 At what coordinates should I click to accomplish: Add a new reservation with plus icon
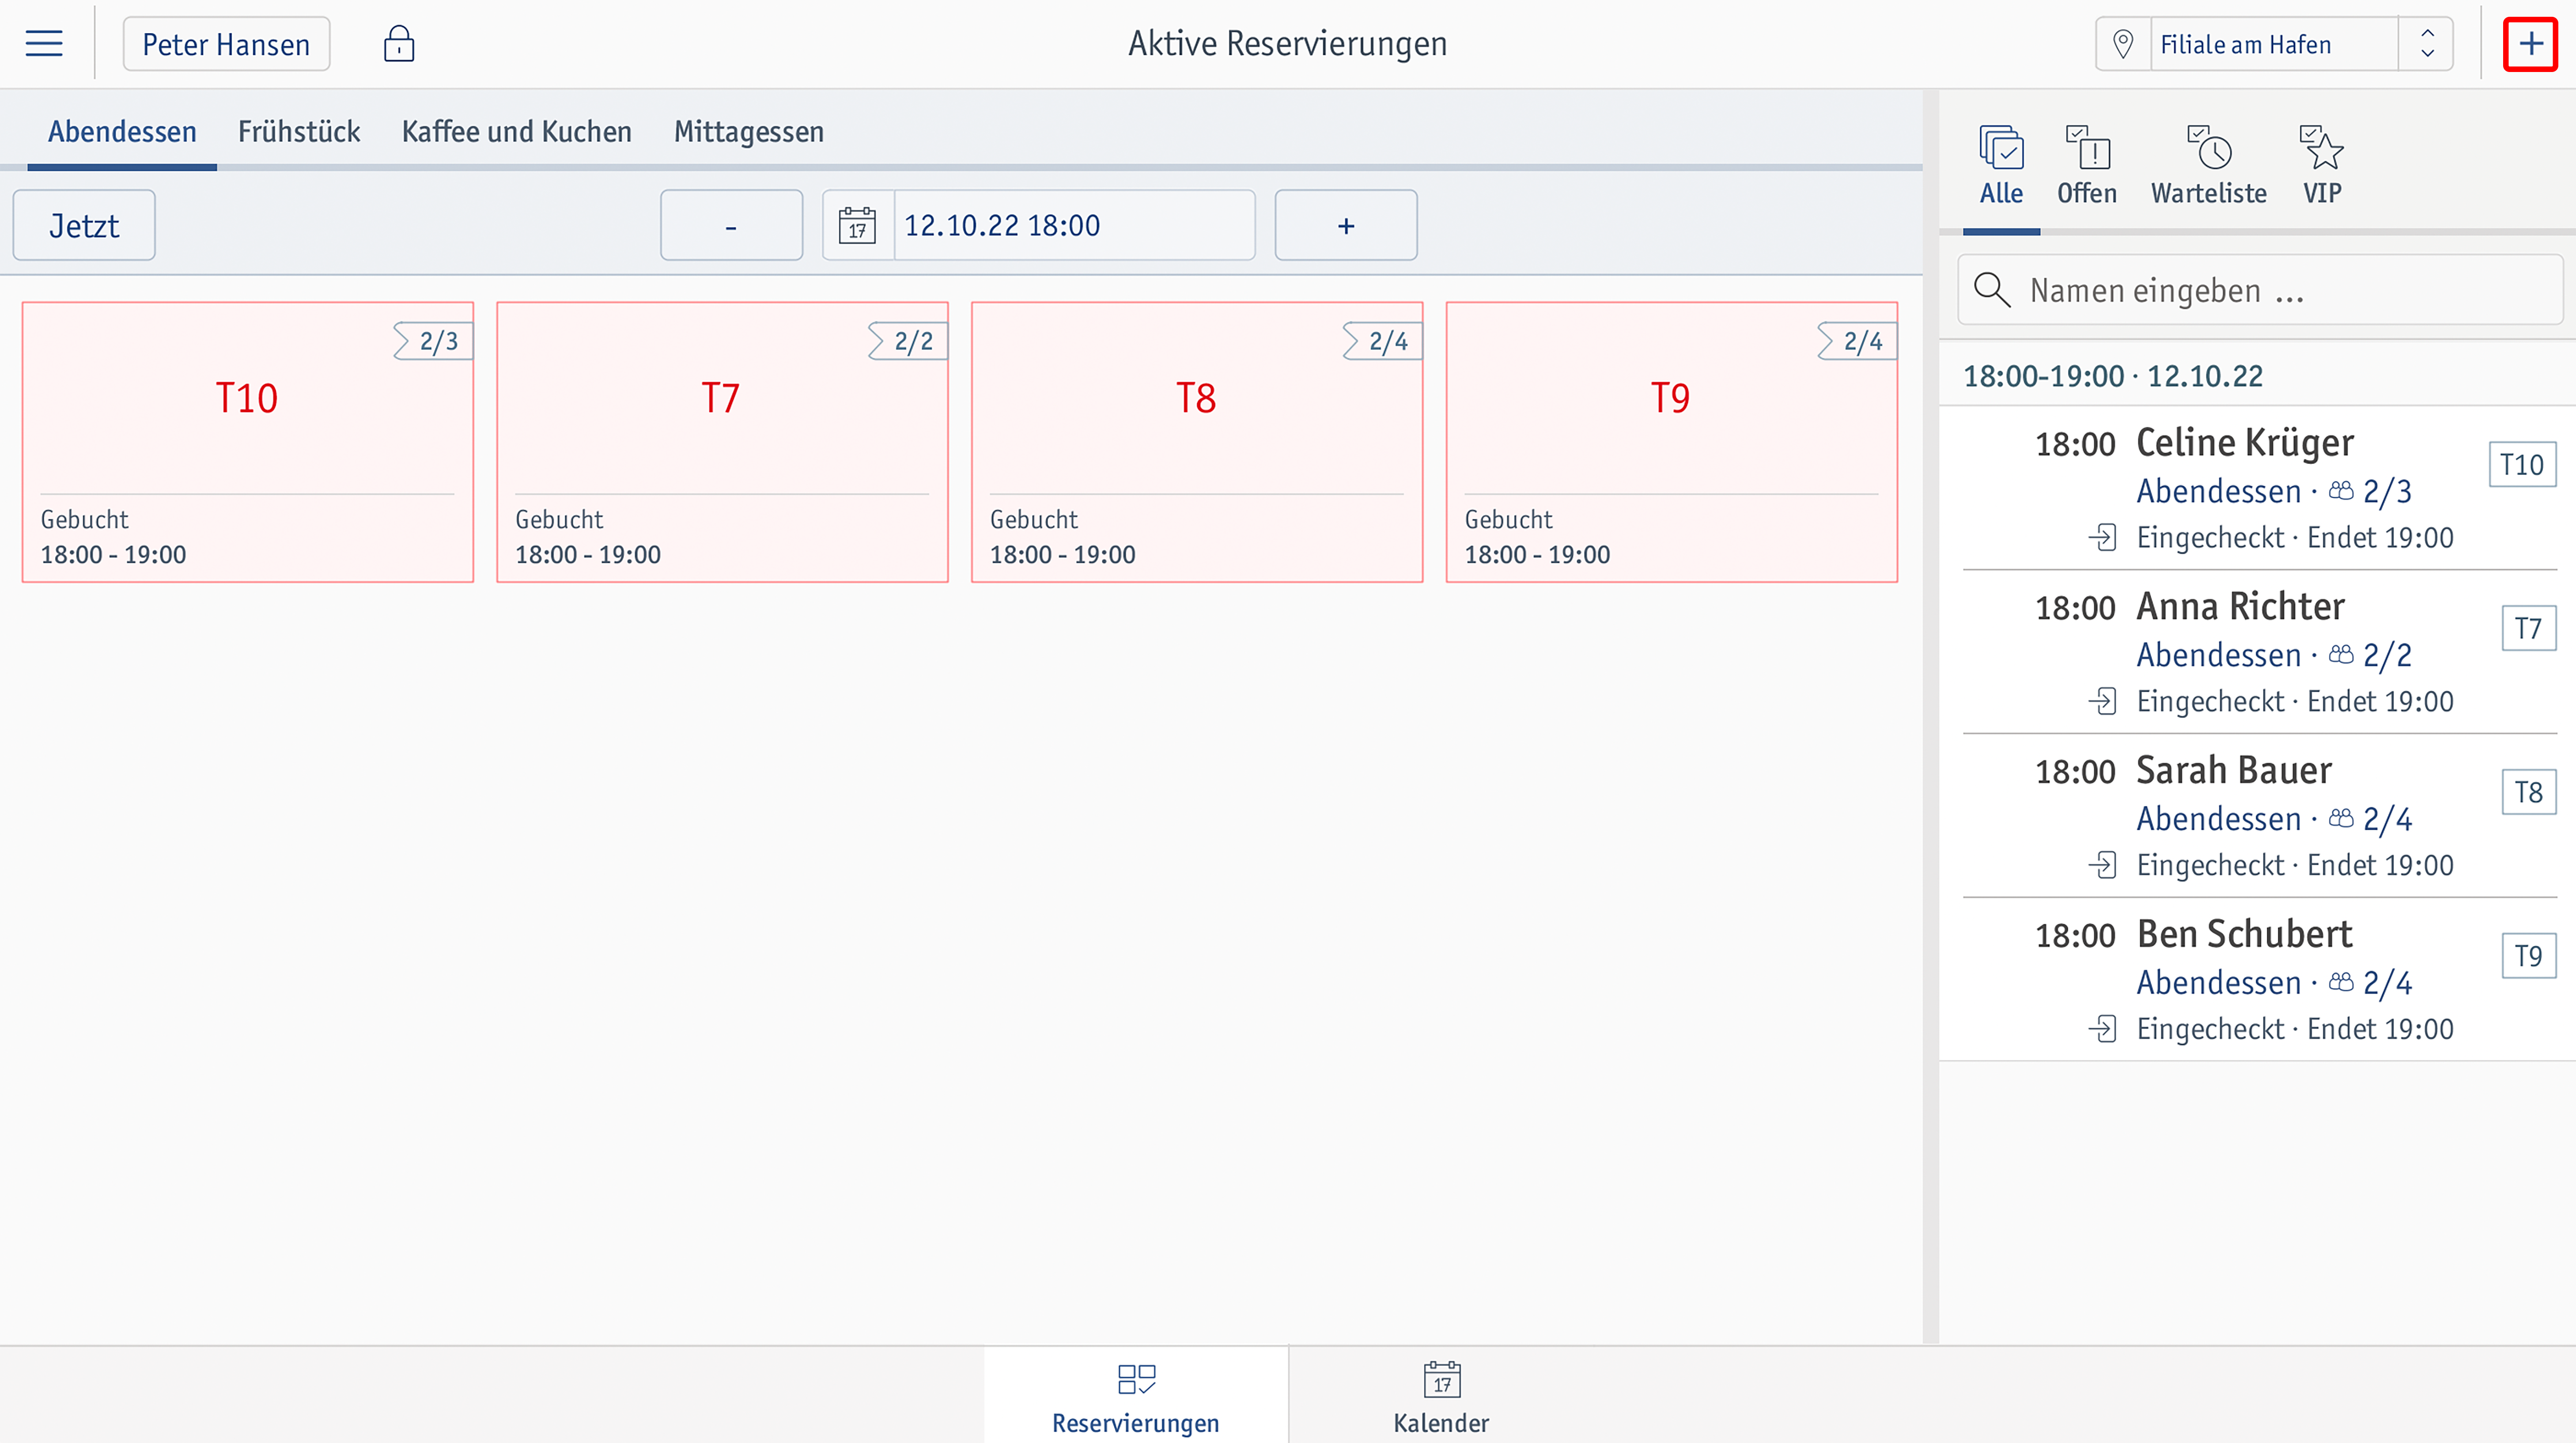click(2530, 44)
